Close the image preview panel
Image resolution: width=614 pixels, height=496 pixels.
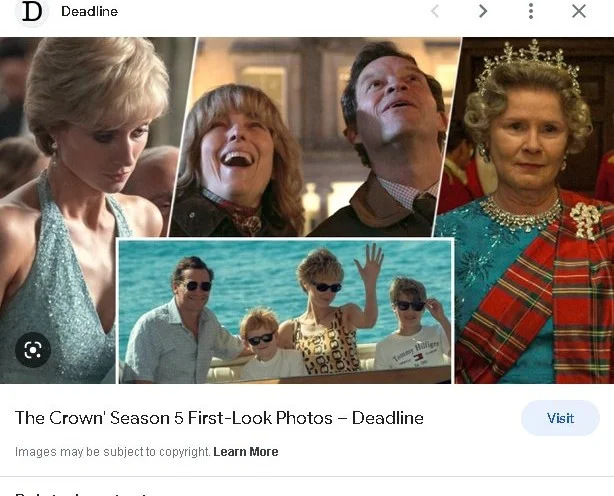(x=579, y=11)
